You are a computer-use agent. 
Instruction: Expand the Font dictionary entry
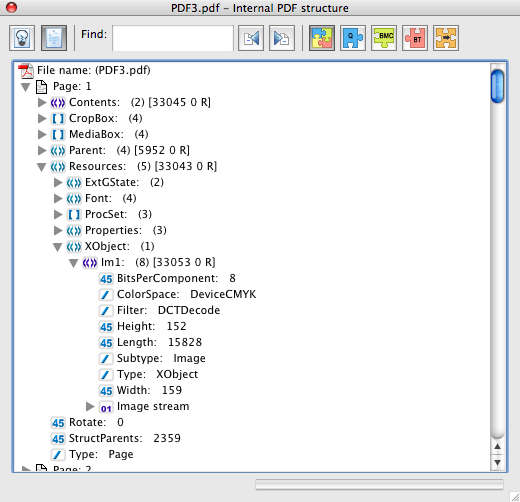58,198
